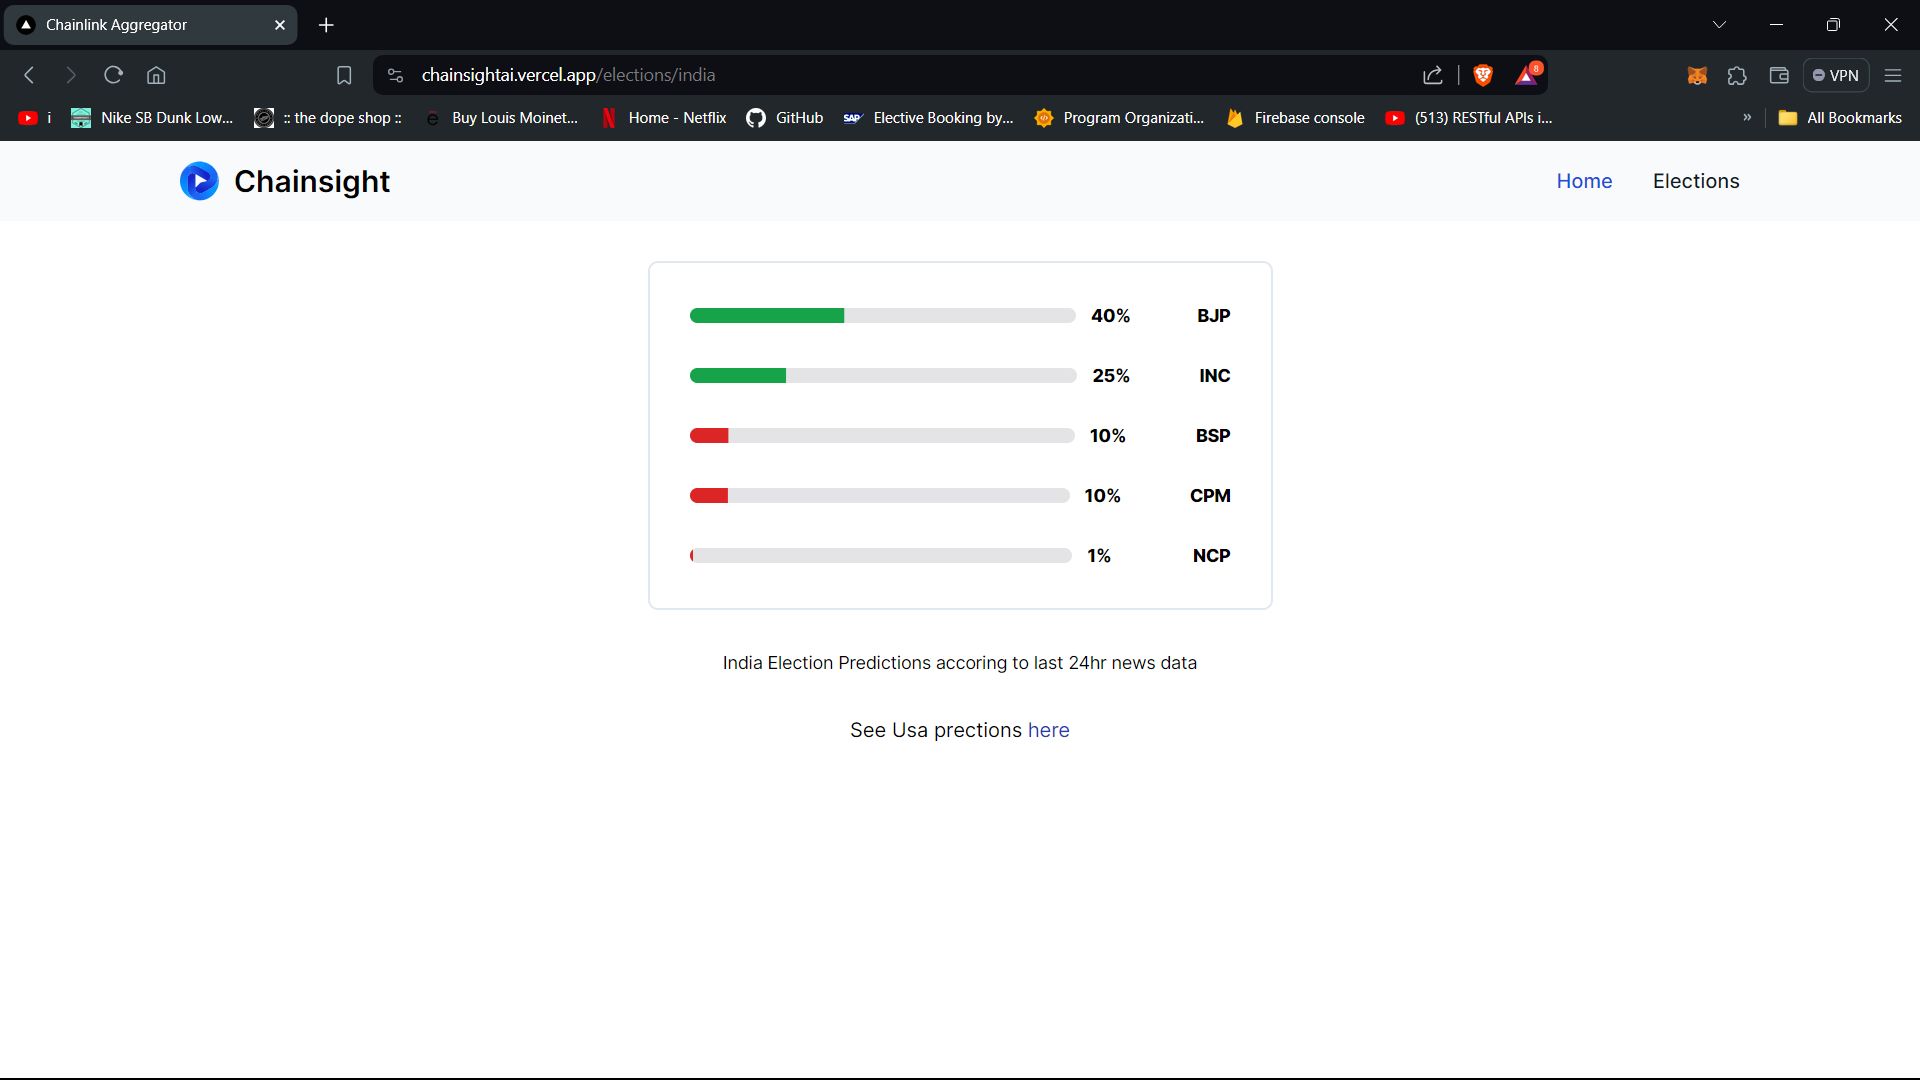Image resolution: width=1920 pixels, height=1080 pixels.
Task: Expand browser tab list dropdown
Action: click(x=1718, y=24)
